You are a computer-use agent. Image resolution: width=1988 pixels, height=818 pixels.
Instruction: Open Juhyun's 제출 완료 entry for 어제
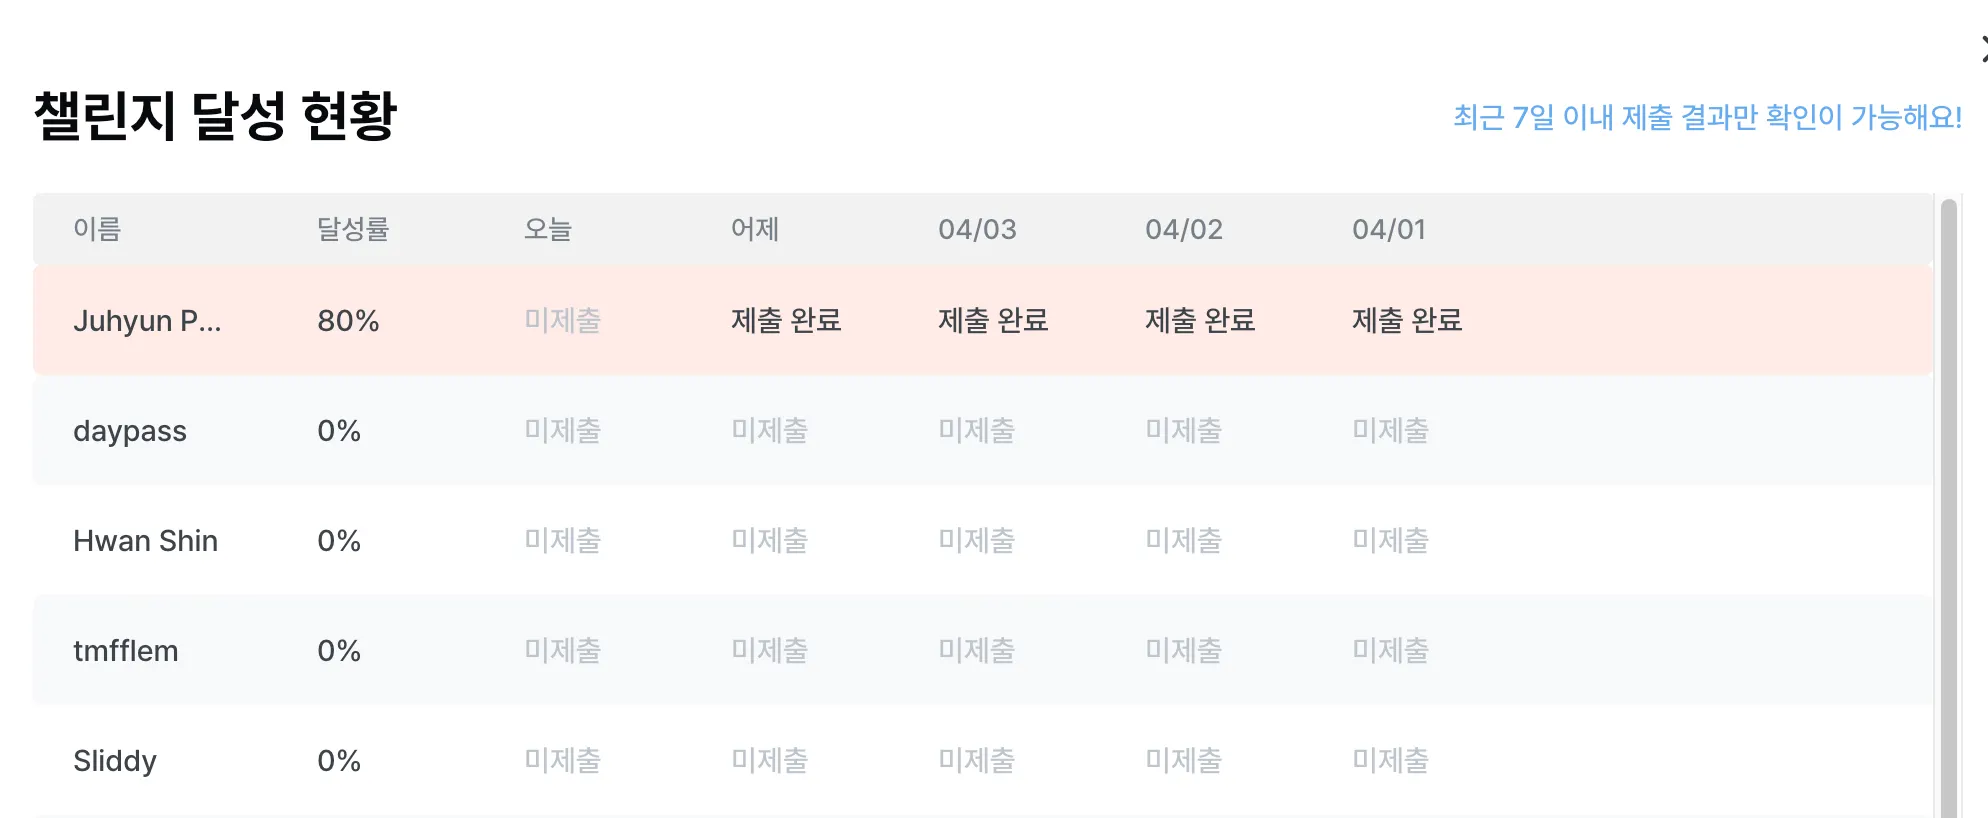pyautogui.click(x=786, y=320)
